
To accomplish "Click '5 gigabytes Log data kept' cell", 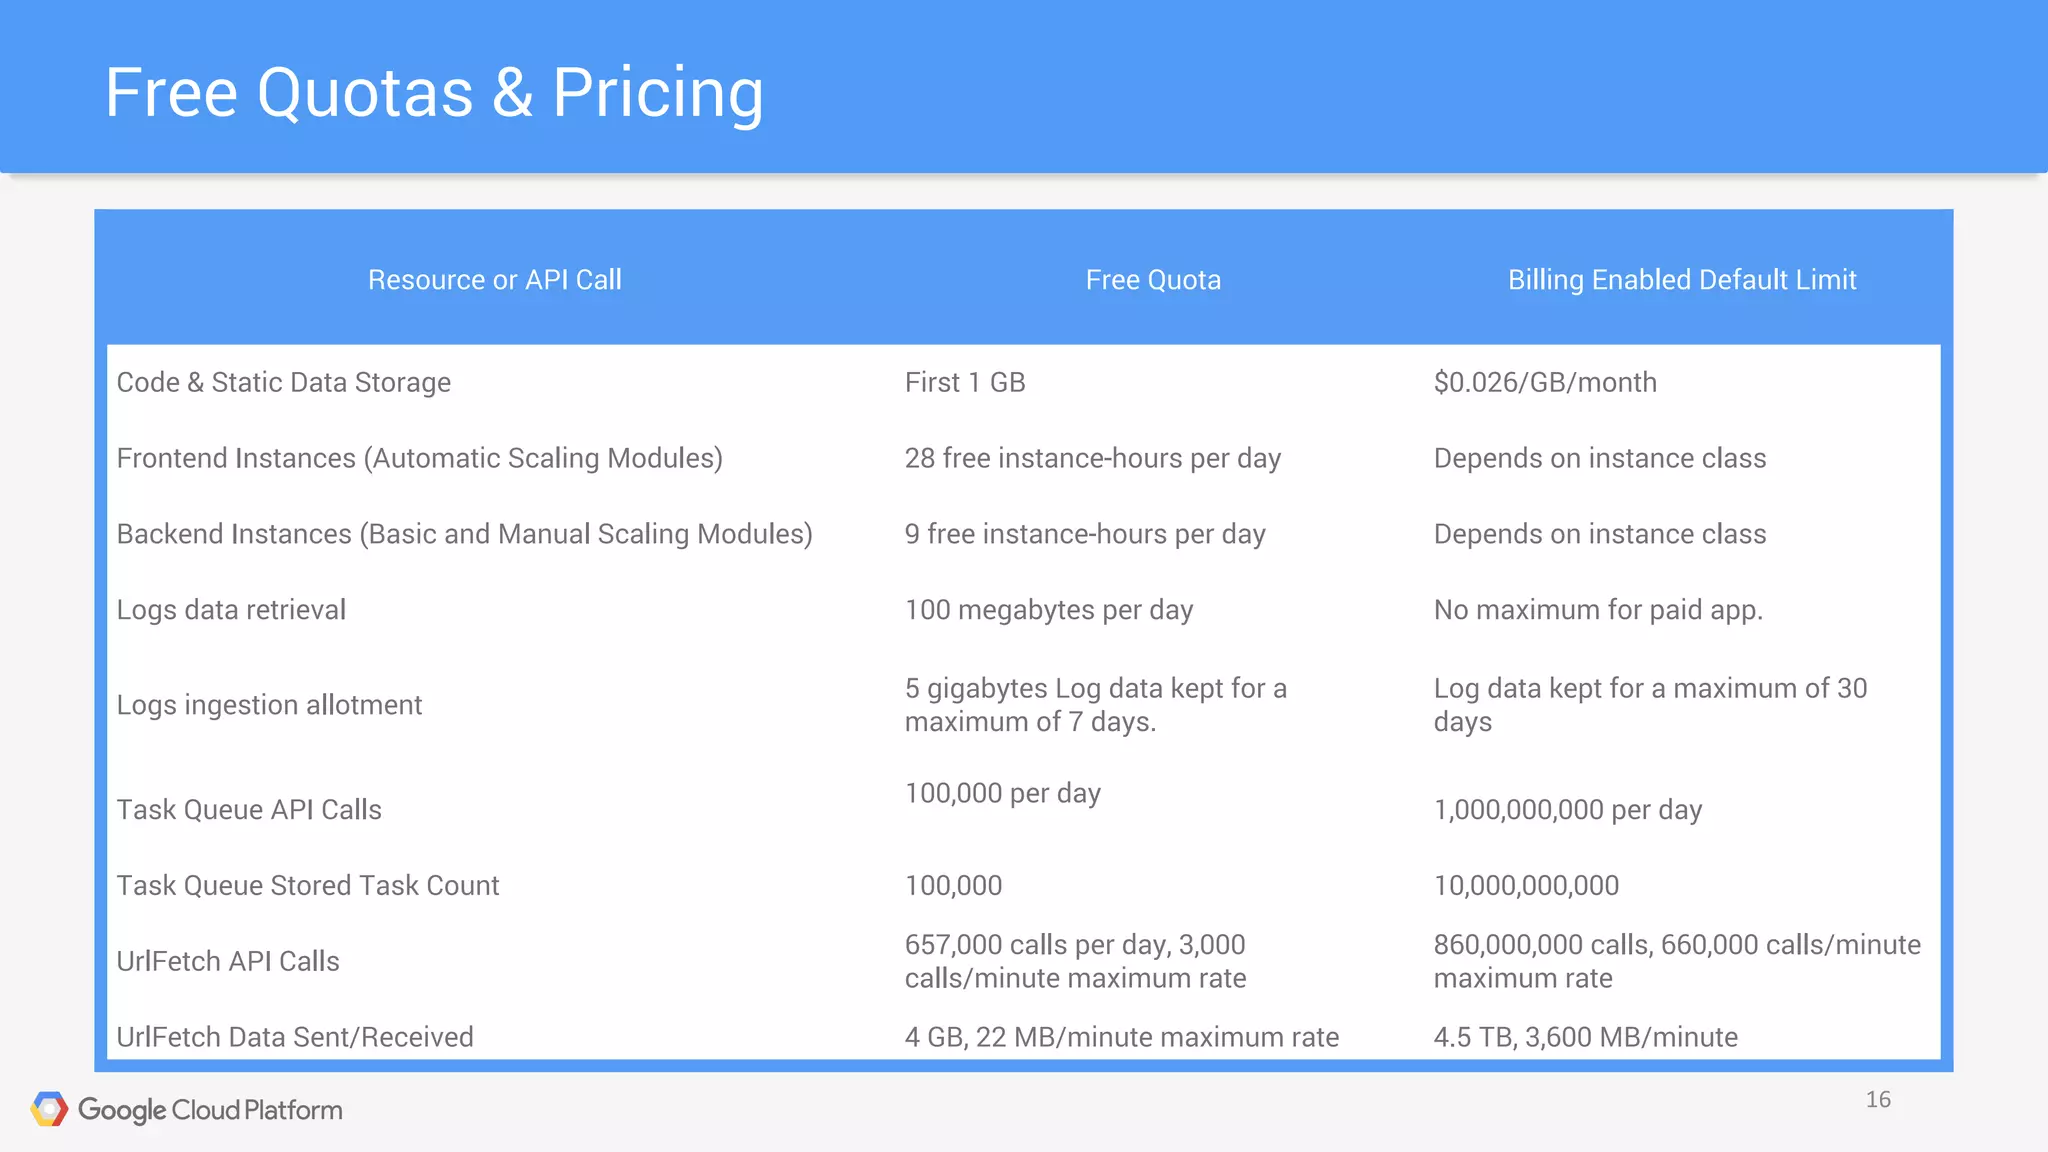I will 1096,705.
